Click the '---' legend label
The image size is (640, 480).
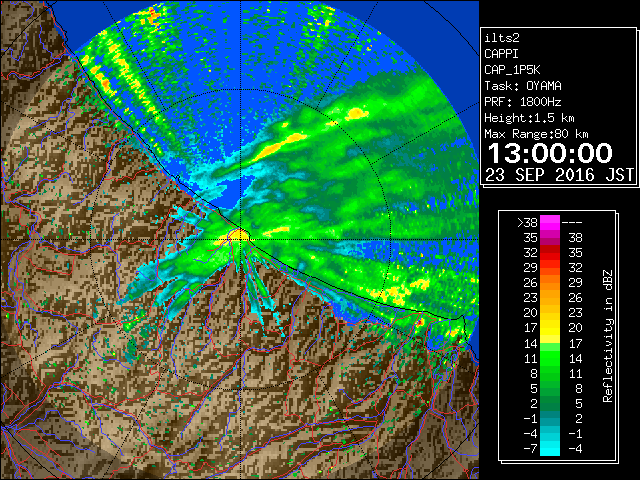pyautogui.click(x=572, y=223)
